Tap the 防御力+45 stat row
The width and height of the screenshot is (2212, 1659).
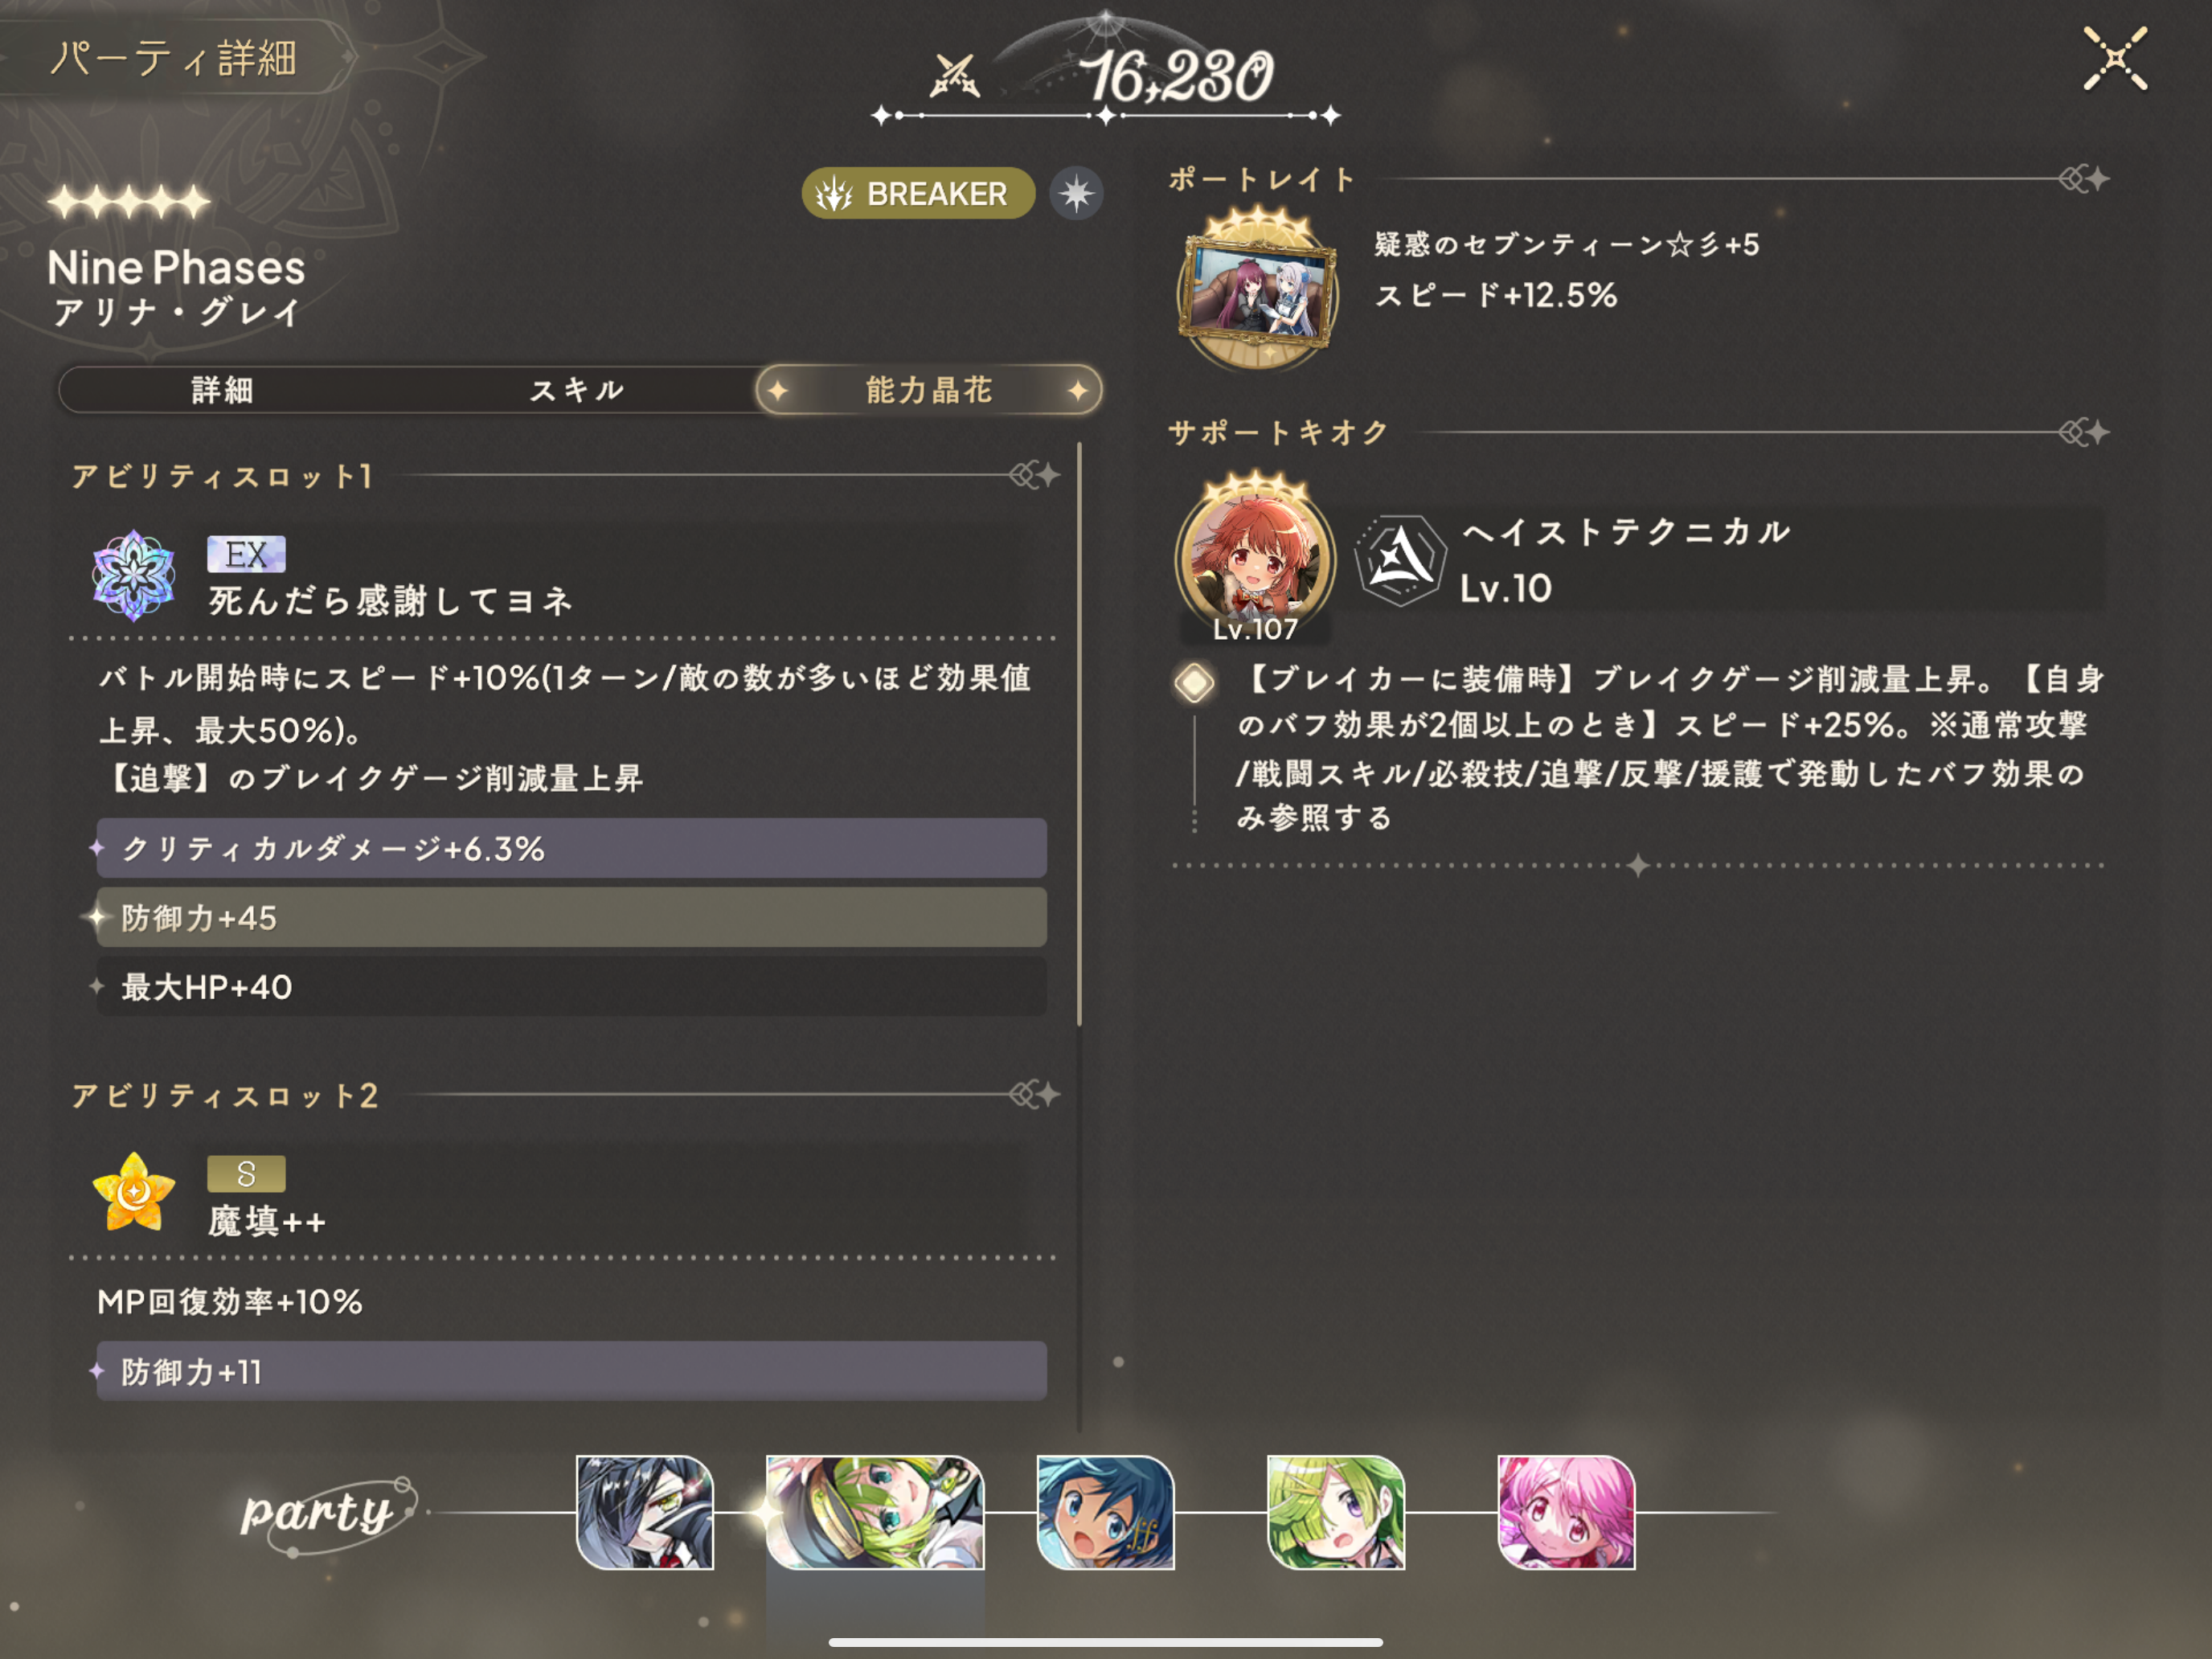point(571,917)
